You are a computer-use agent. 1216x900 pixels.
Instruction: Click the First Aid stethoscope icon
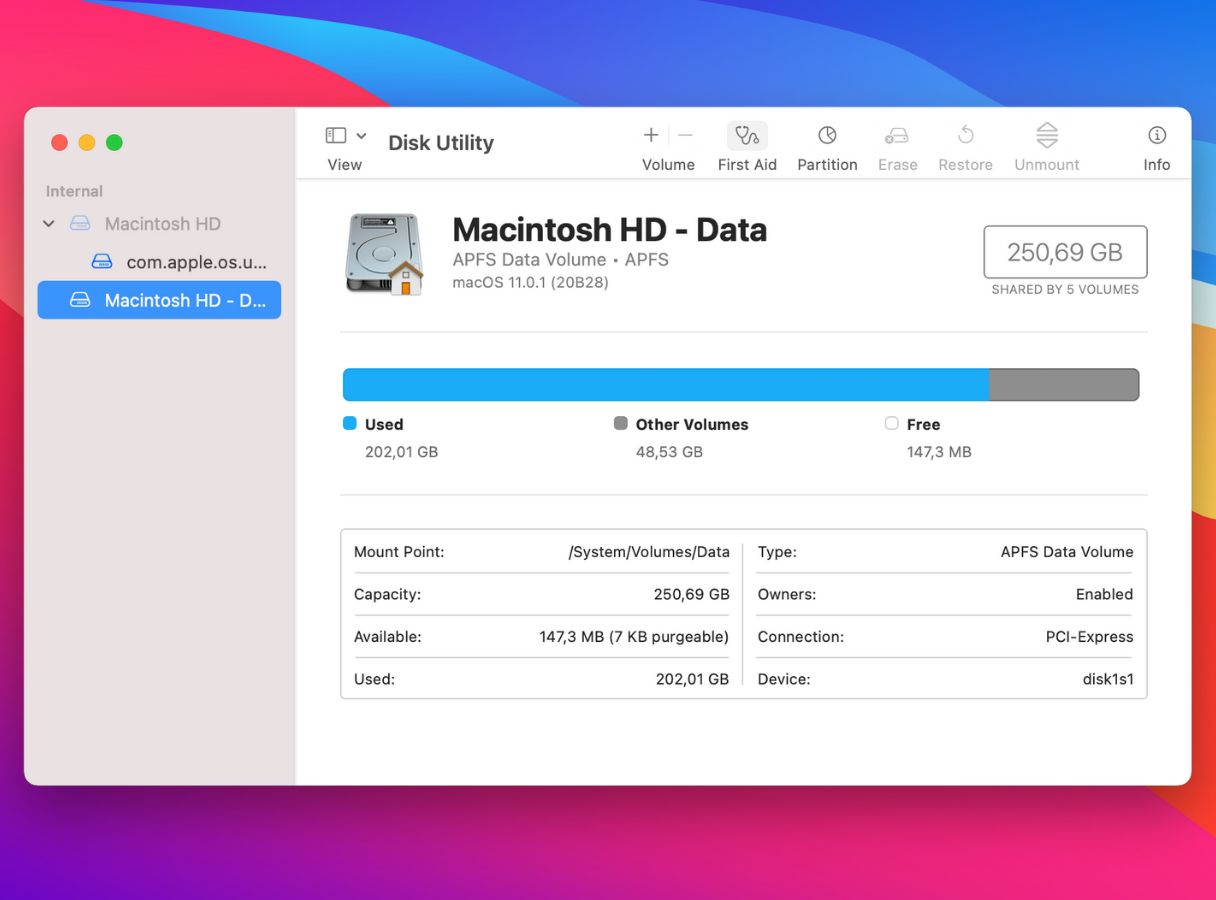click(746, 136)
